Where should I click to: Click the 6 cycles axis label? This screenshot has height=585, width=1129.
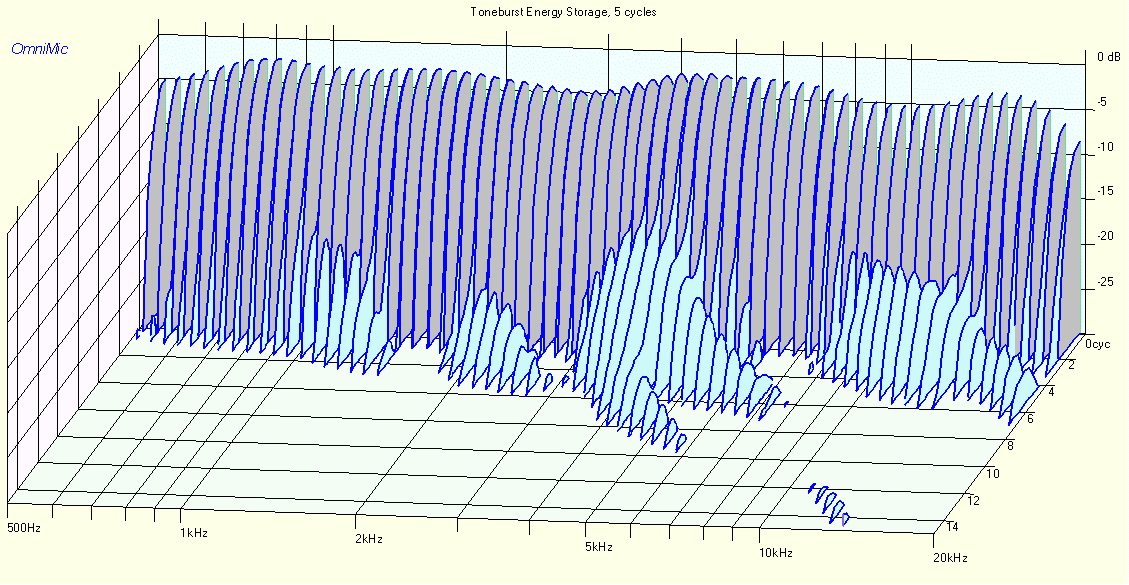click(1030, 419)
